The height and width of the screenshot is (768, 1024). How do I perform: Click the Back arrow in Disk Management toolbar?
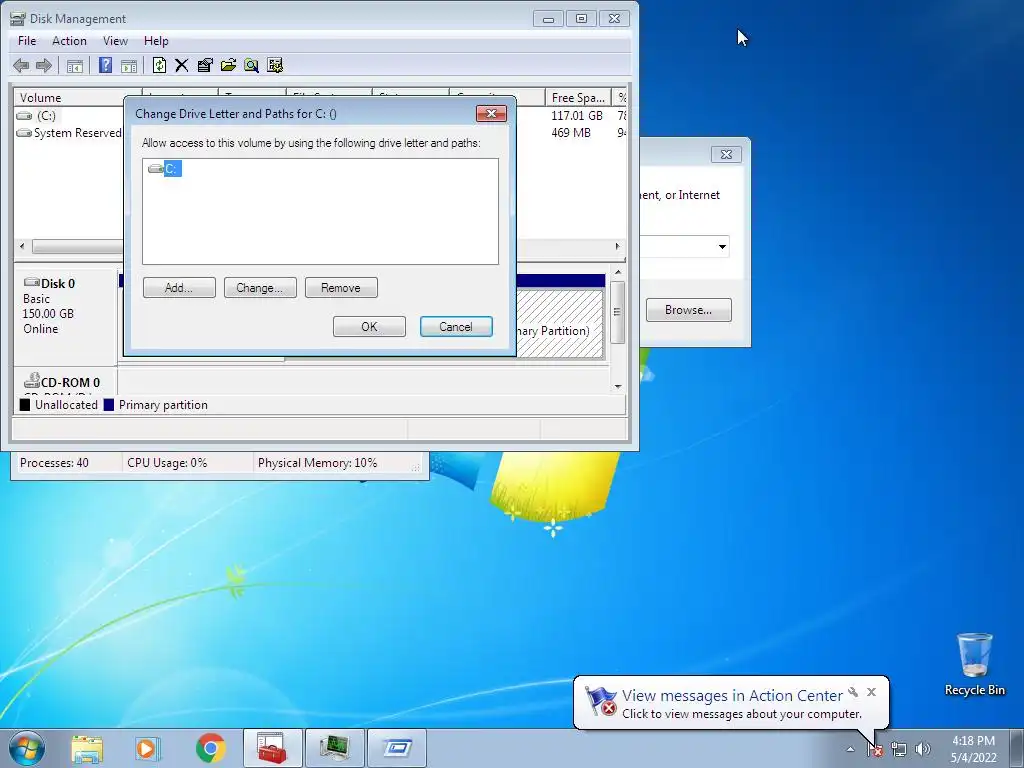point(21,65)
